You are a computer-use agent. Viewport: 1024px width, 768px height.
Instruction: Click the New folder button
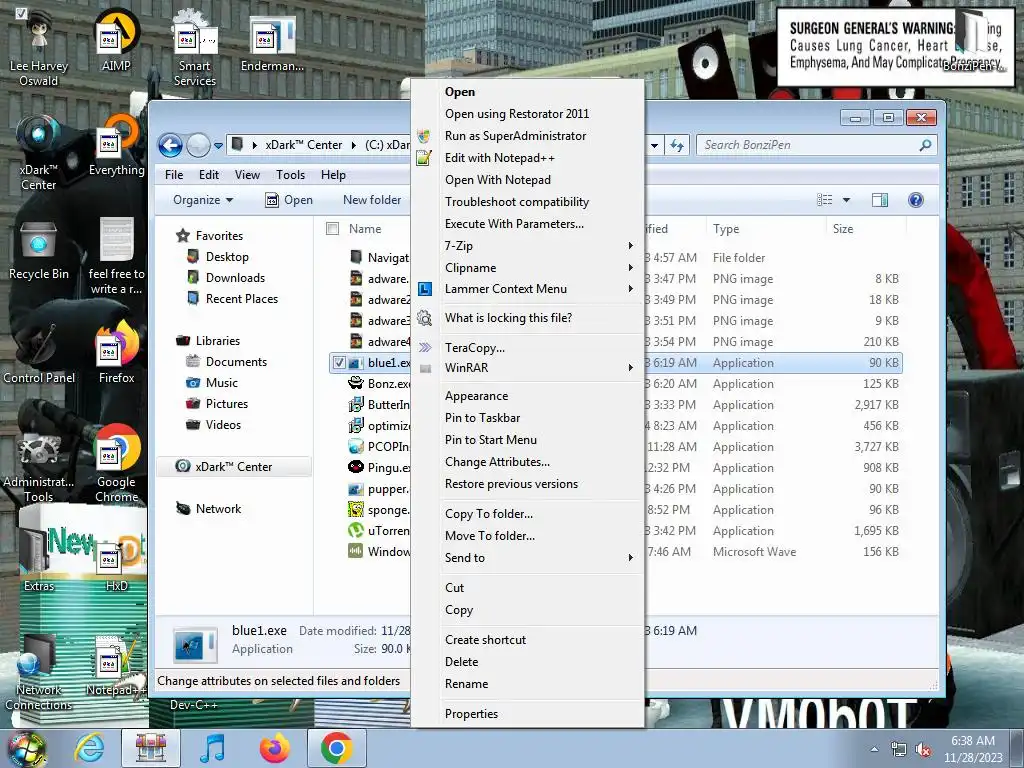pyautogui.click(x=372, y=200)
